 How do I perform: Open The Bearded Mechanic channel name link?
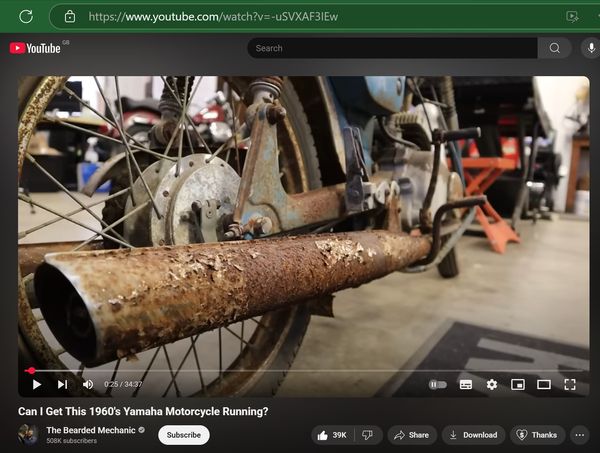91,430
